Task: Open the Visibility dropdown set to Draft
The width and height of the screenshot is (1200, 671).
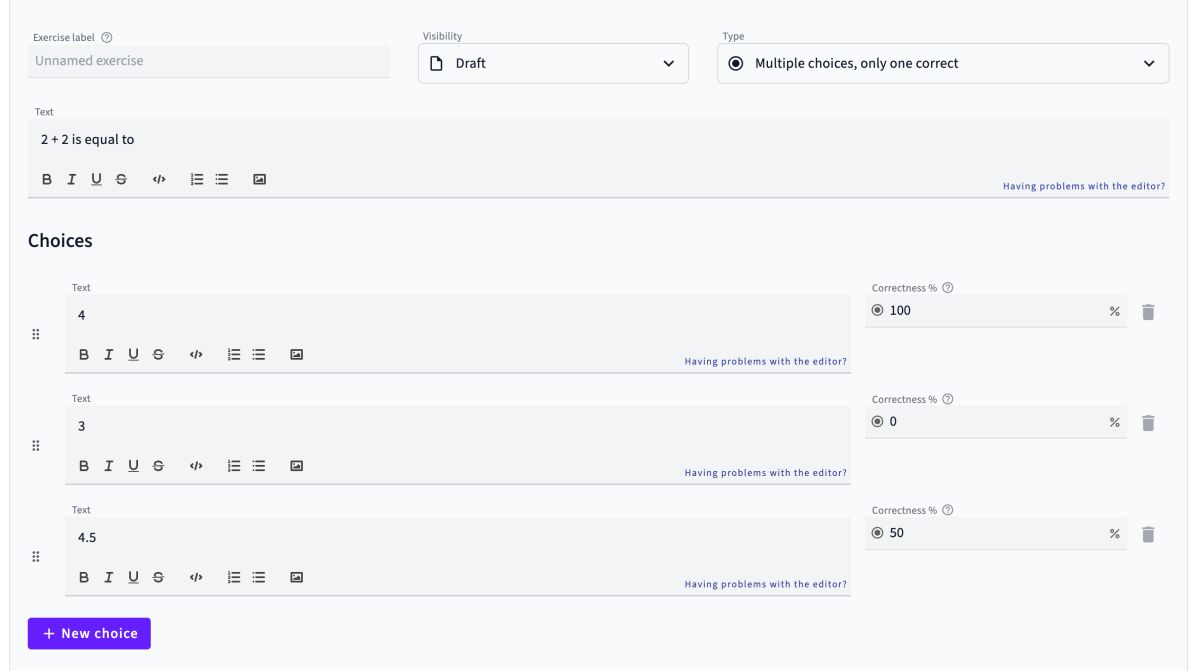Action: point(553,63)
